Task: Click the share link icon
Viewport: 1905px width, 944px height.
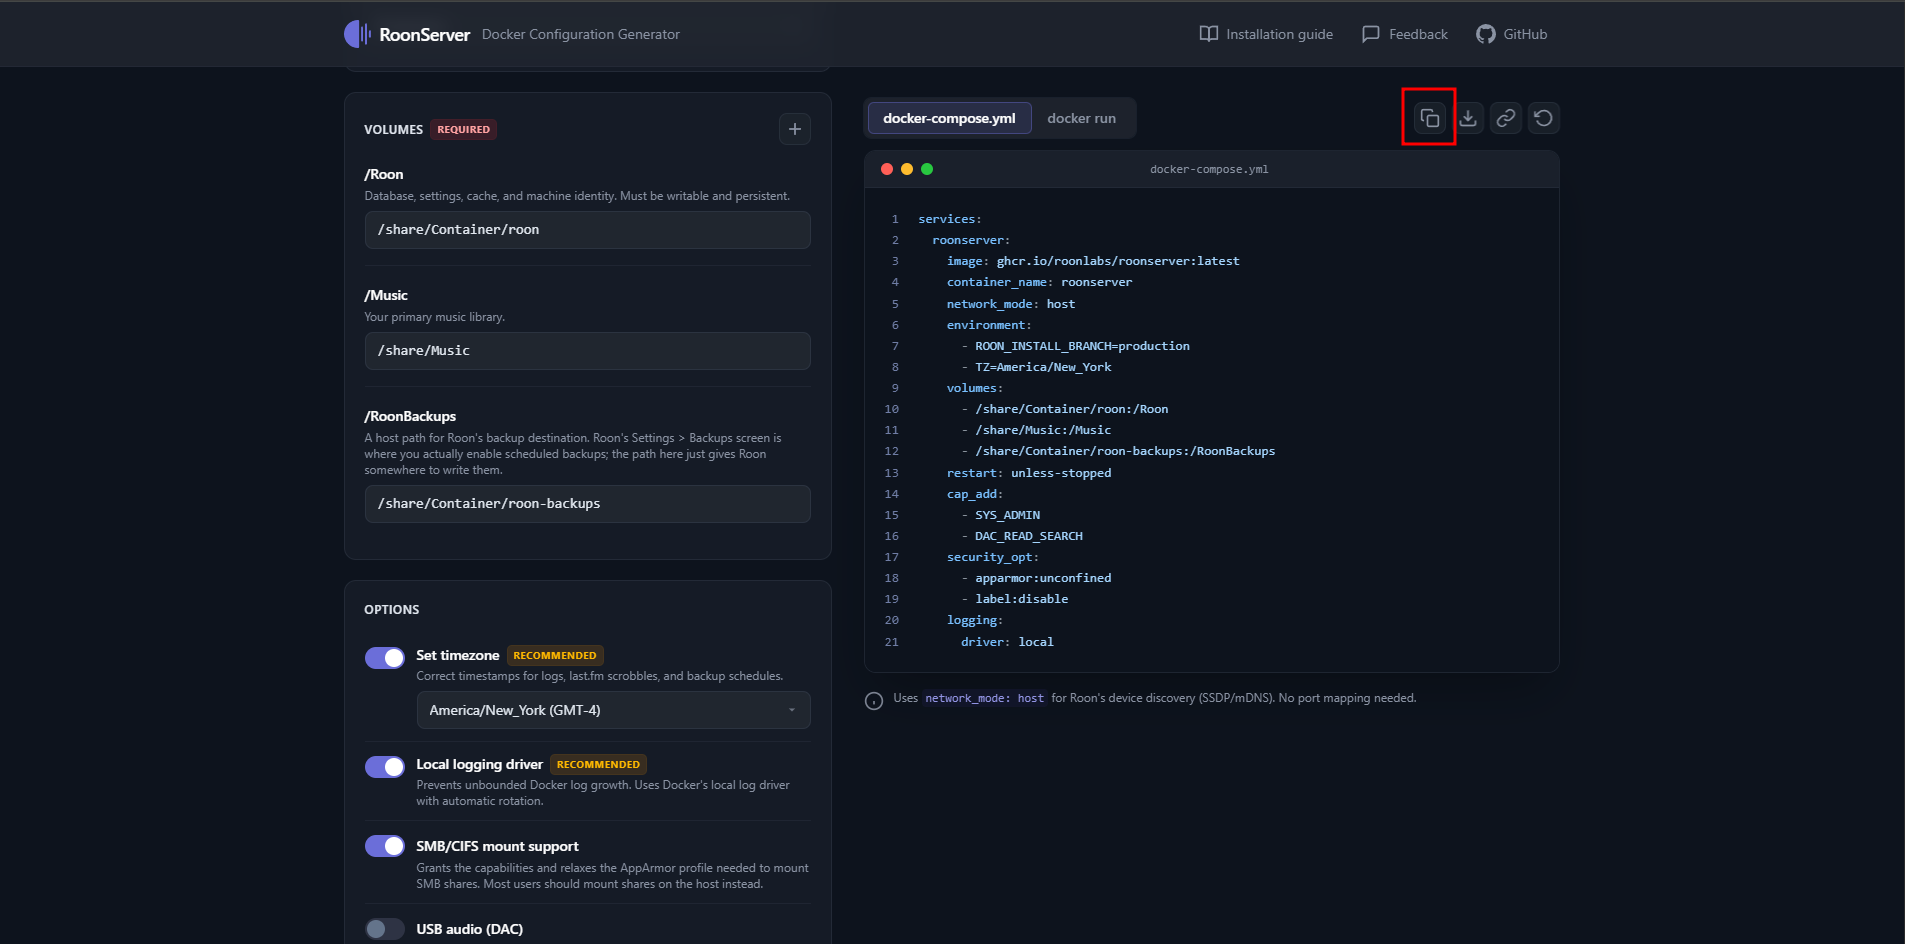Action: tap(1505, 118)
